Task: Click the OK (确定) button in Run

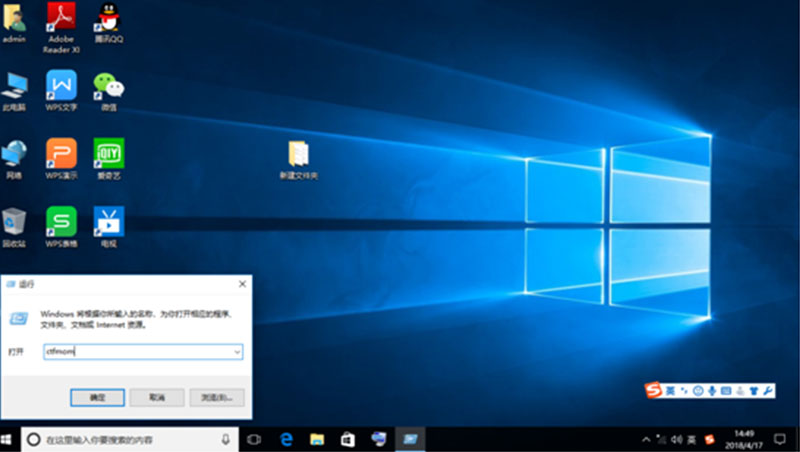Action: [97, 397]
